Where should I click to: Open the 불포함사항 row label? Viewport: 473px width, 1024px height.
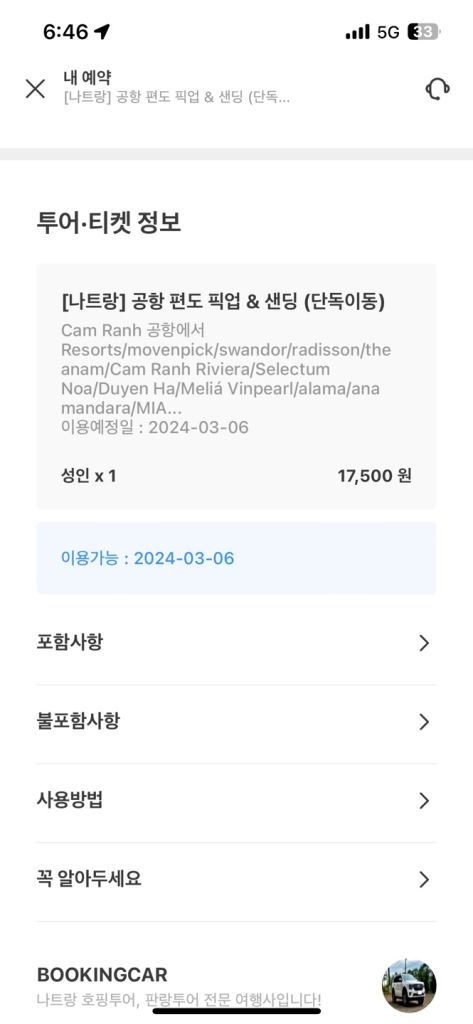pyautogui.click(x=78, y=721)
